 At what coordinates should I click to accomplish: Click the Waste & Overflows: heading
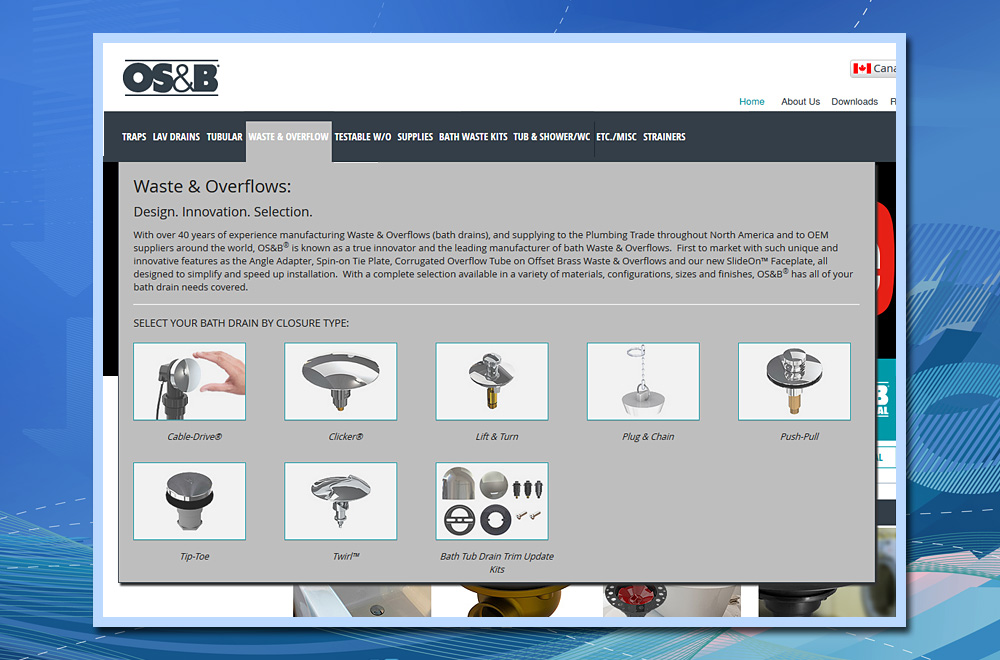pos(212,187)
